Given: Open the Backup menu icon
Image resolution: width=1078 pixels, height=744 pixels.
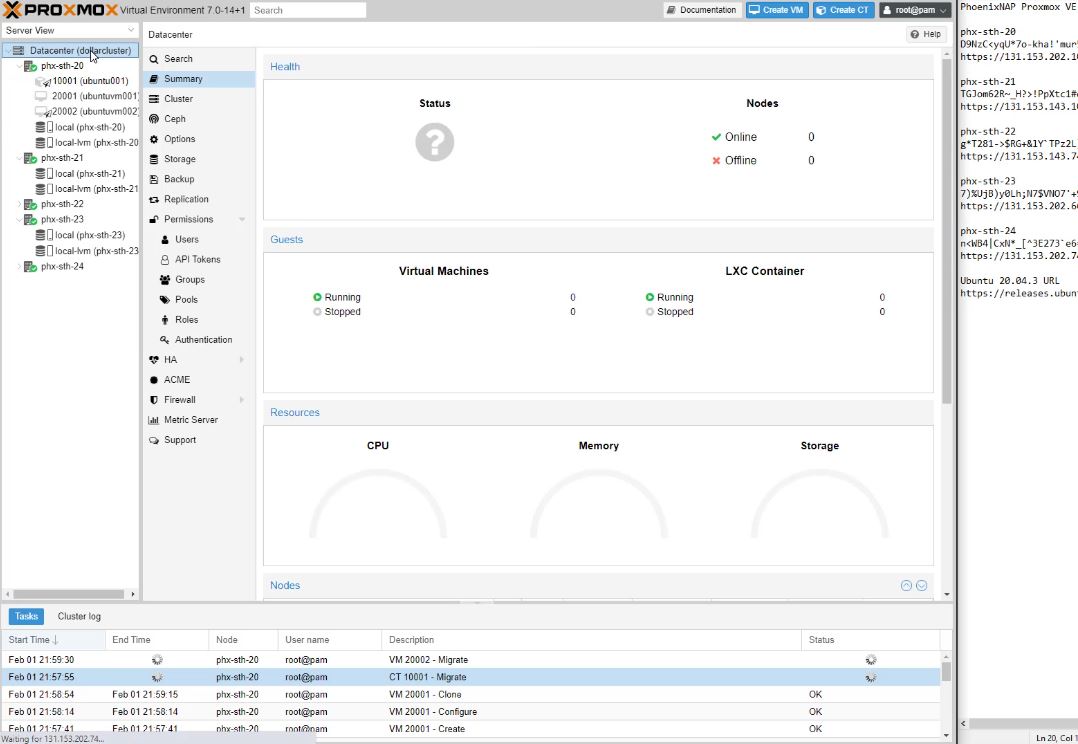Looking at the screenshot, I should 154,179.
